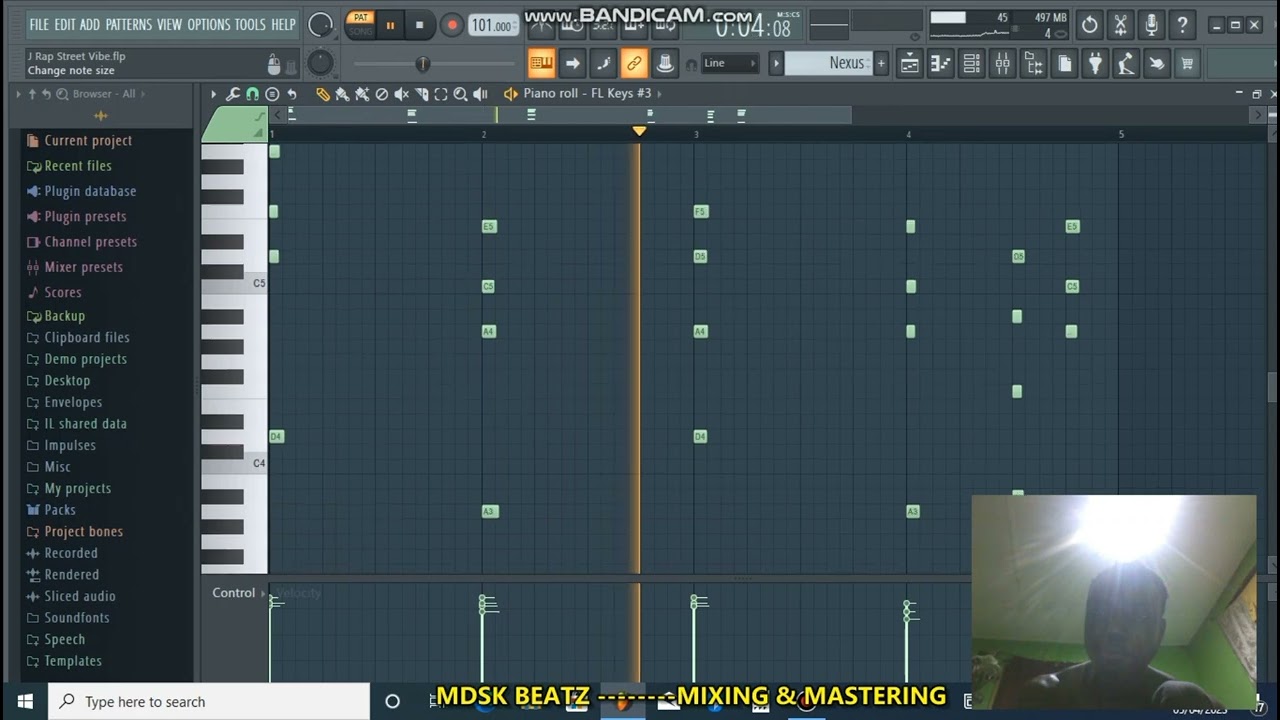Toggle the multilink to controllers button
The height and width of the screenshot is (720, 1280).
(665, 63)
